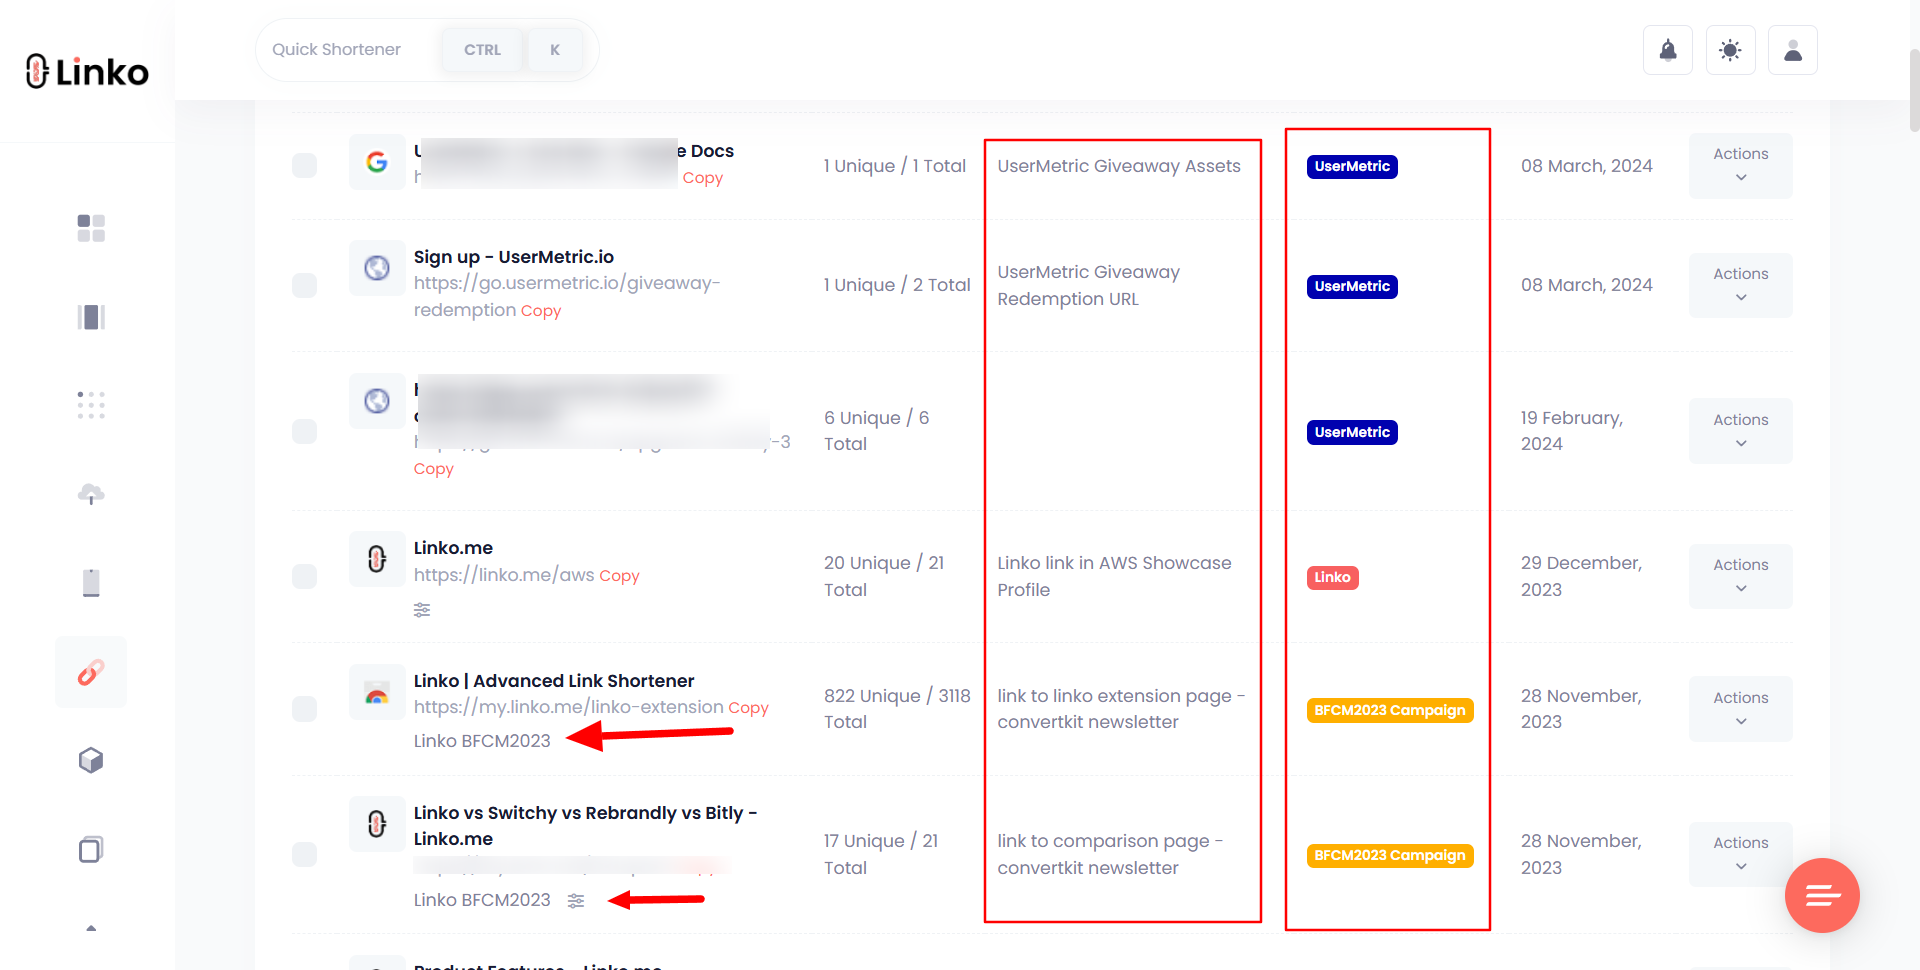Open my.linko.me/linko-extension URL
Screen dimensions: 1920x970
(x=569, y=707)
